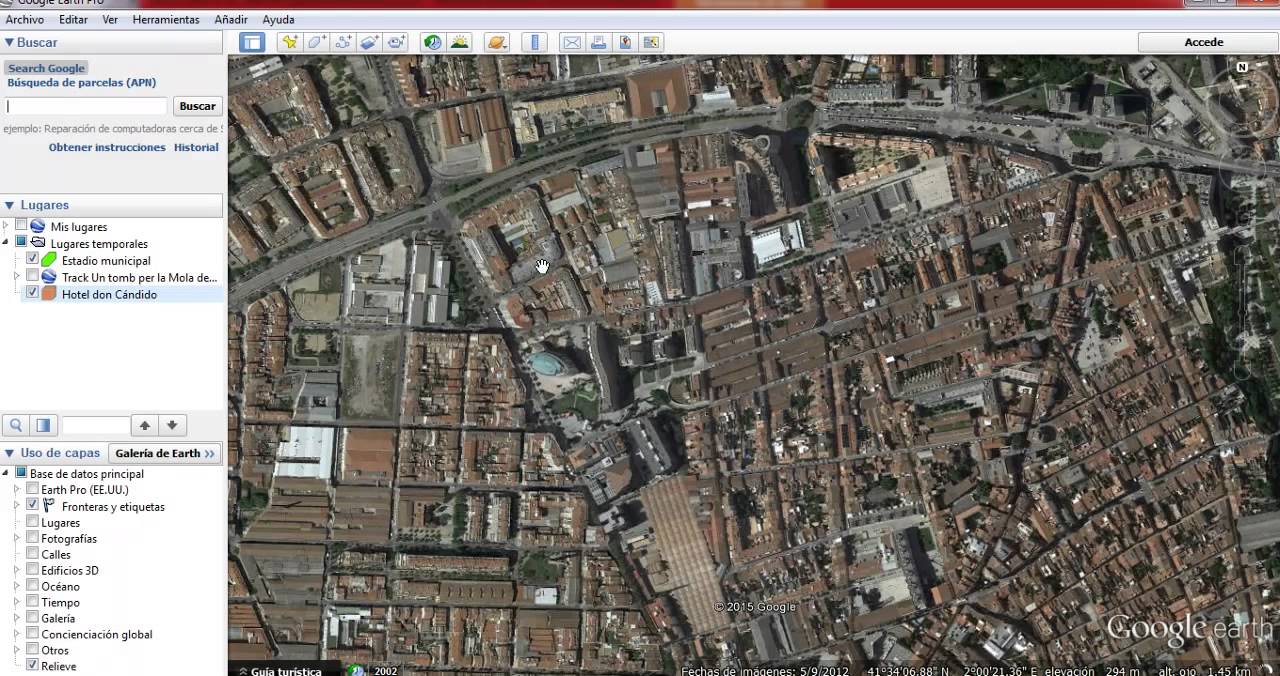Expand the Mis lugares tree node
The width and height of the screenshot is (1280, 676).
(6, 226)
